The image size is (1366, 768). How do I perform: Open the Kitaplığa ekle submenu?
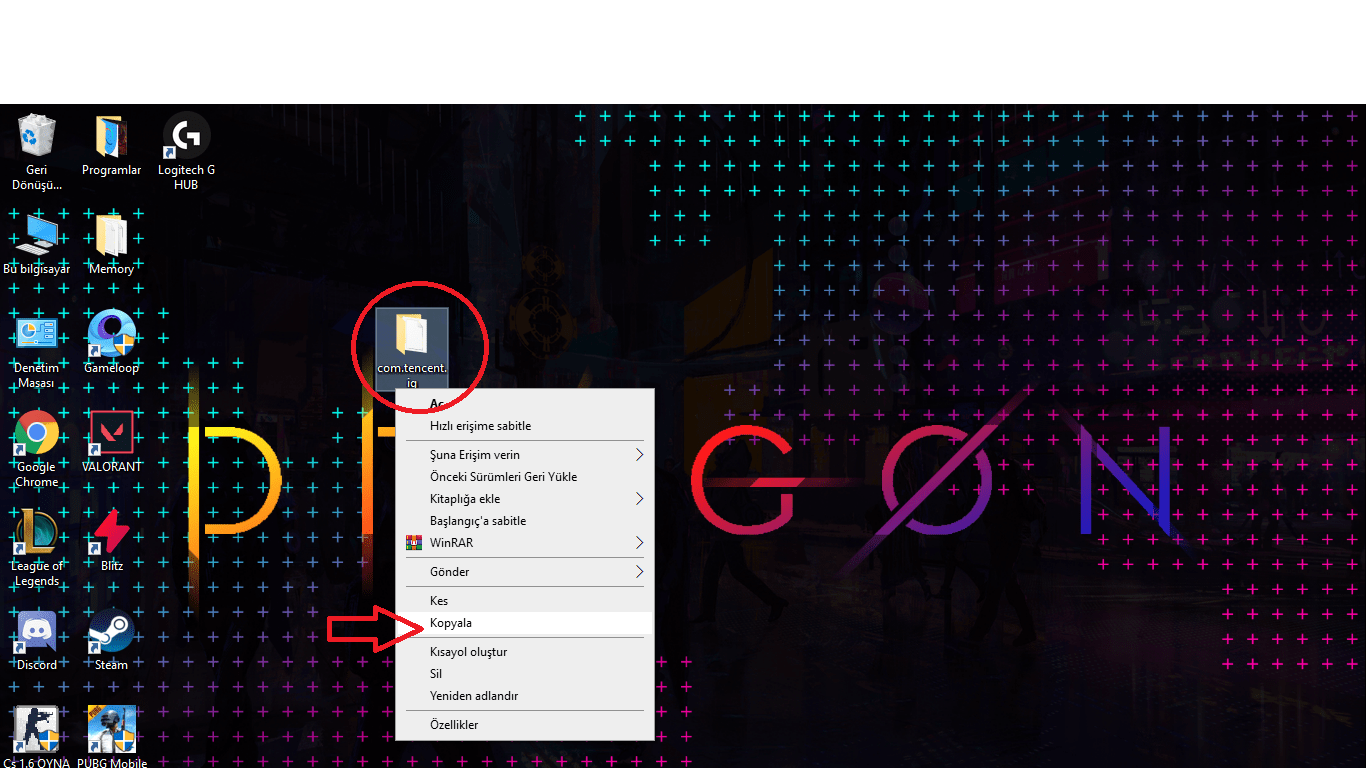(525, 499)
